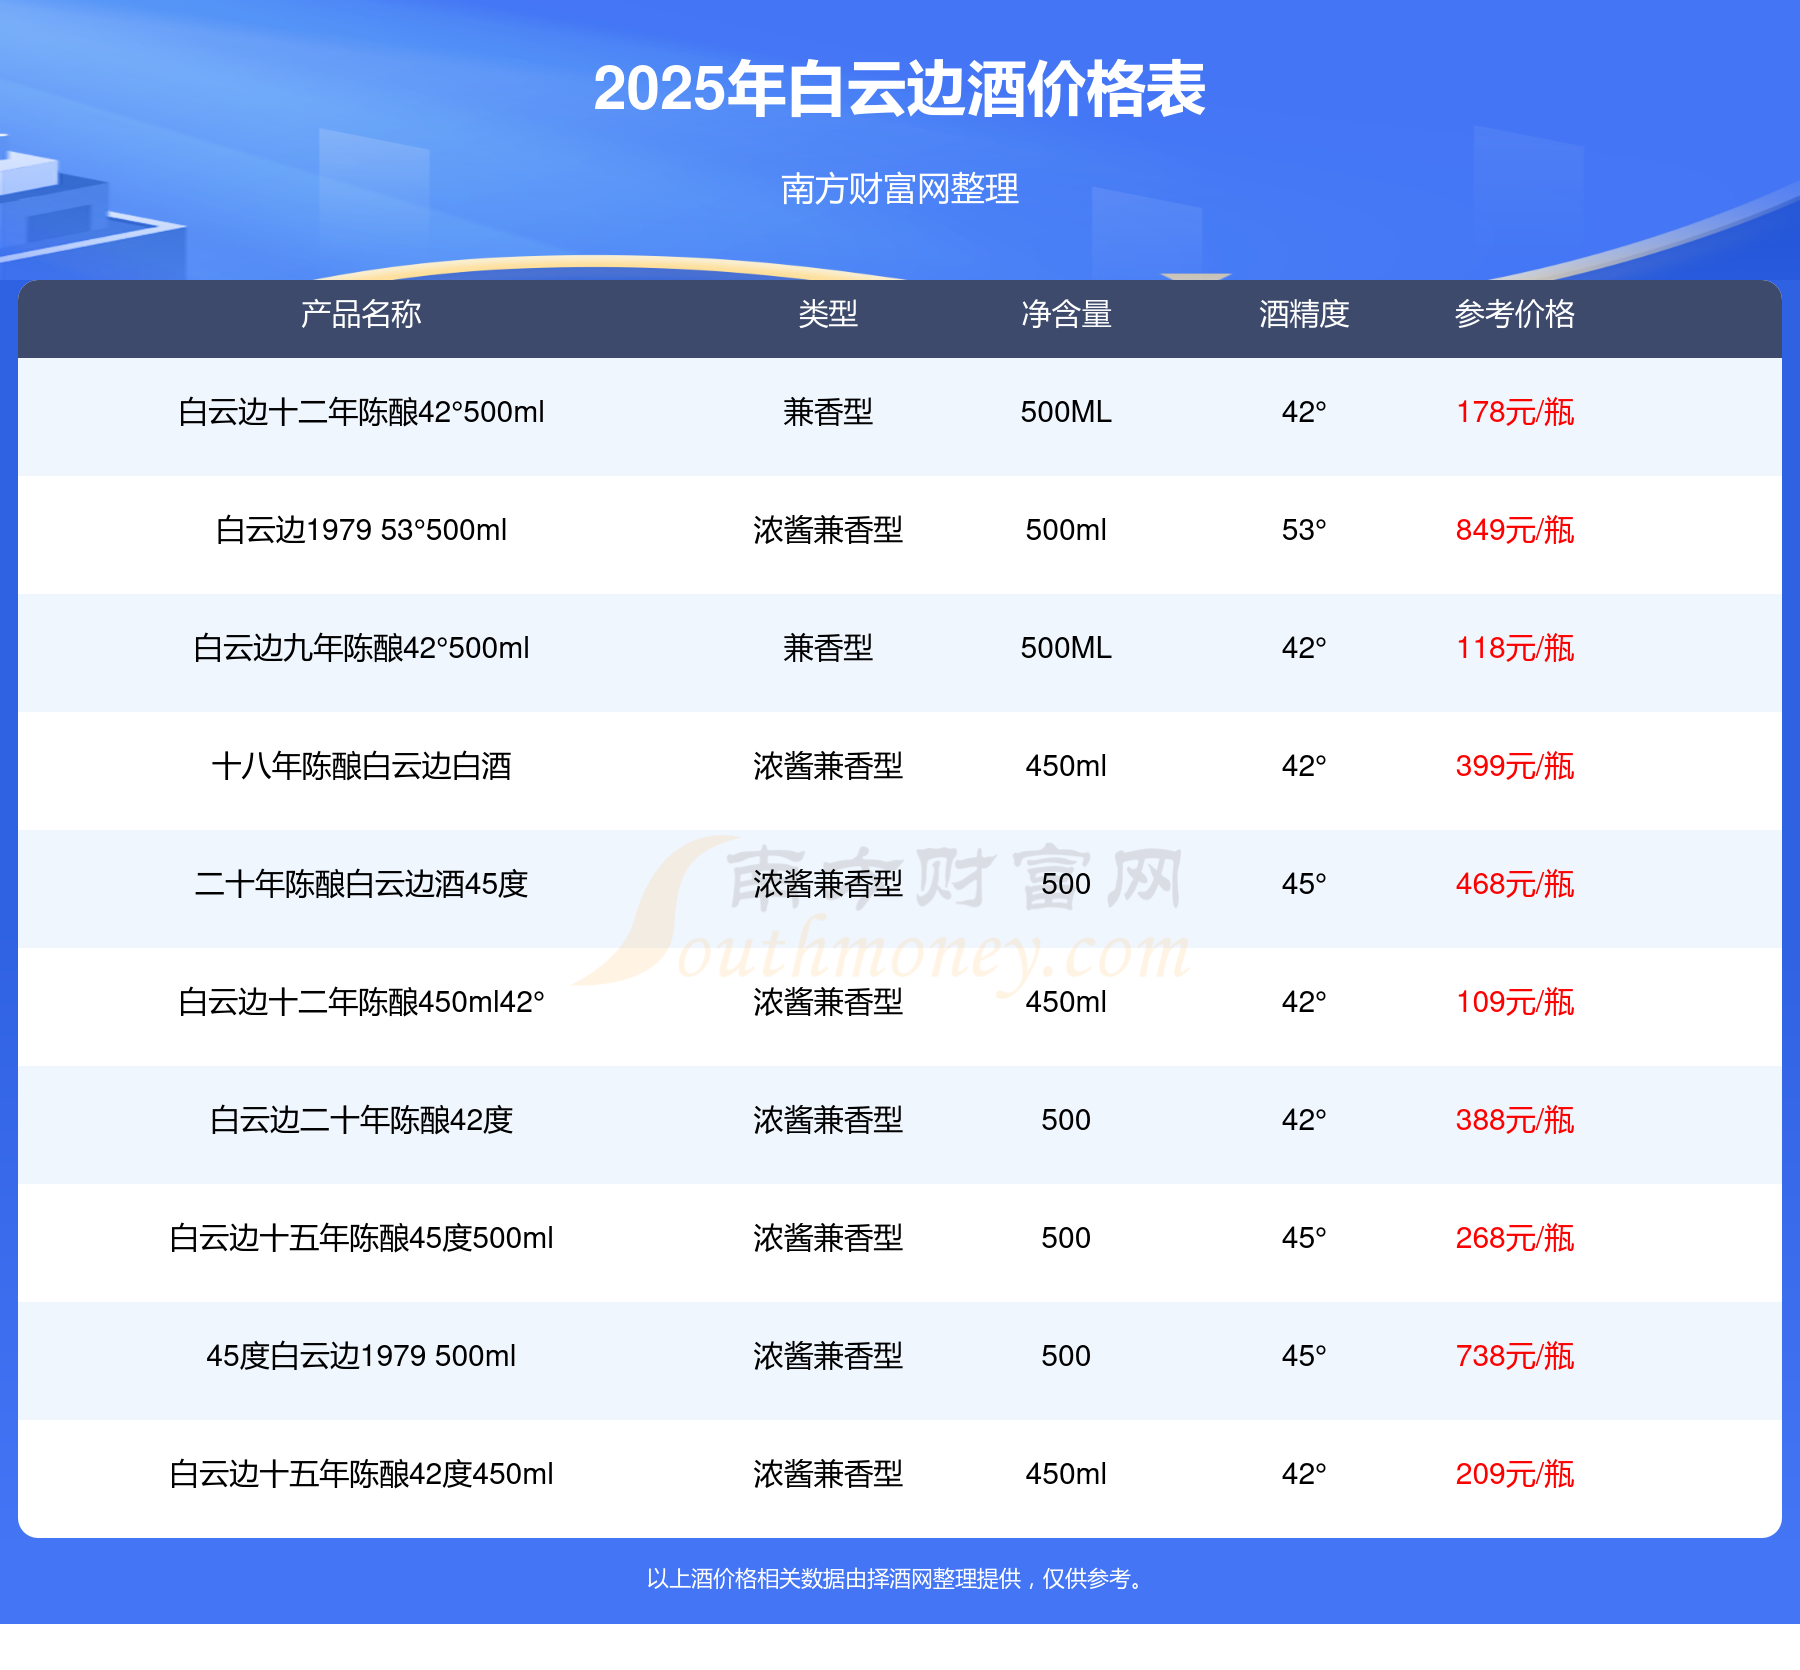Click the price 738元/瓶
Viewport: 1800px width, 1670px height.
(1515, 1356)
